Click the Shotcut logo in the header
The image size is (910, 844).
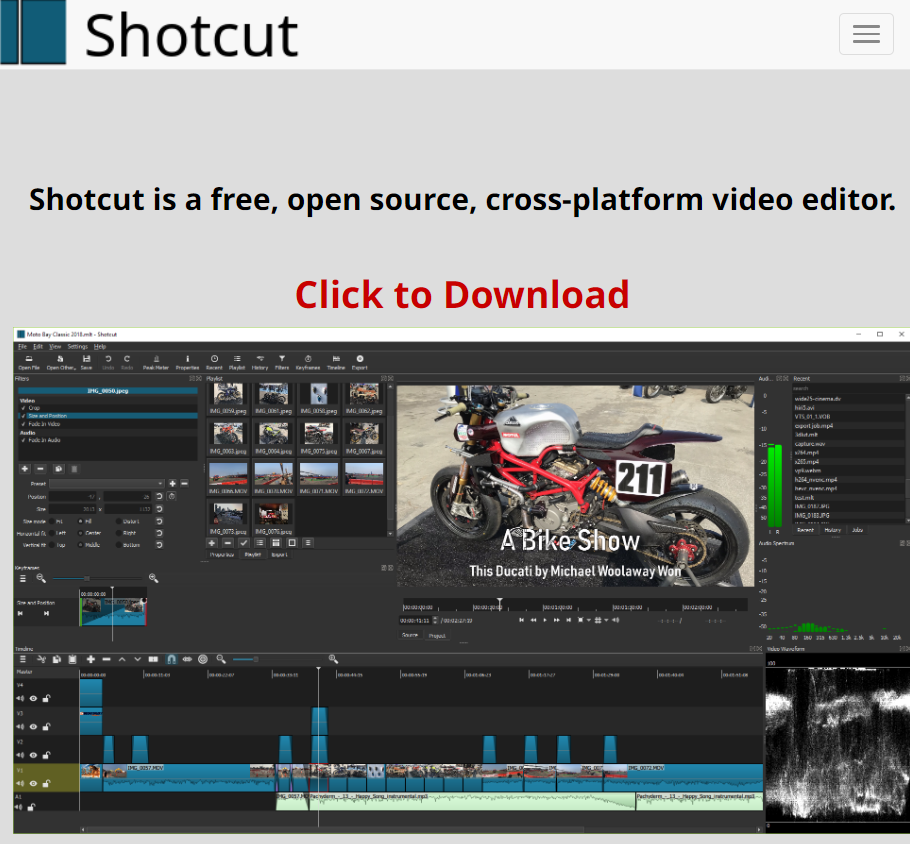pyautogui.click(x=33, y=32)
